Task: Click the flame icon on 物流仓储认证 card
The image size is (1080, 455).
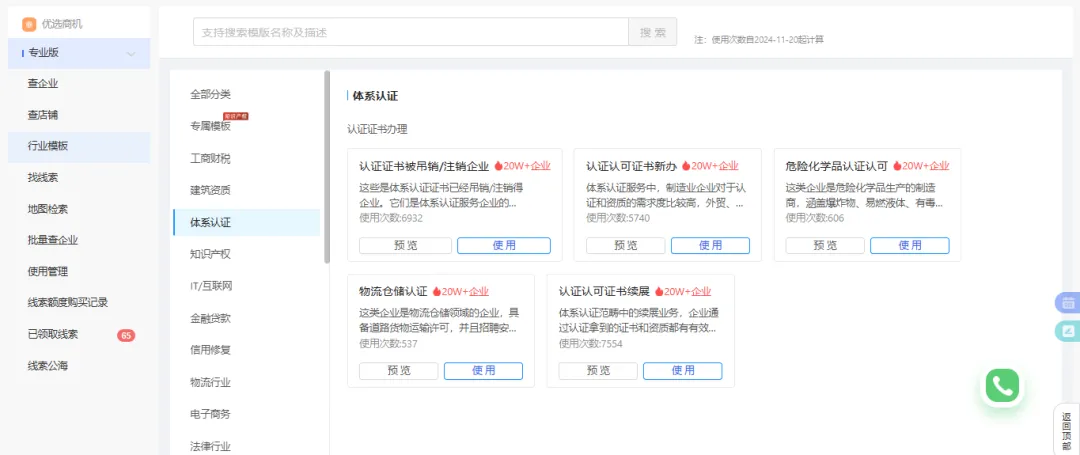Action: [x=436, y=291]
